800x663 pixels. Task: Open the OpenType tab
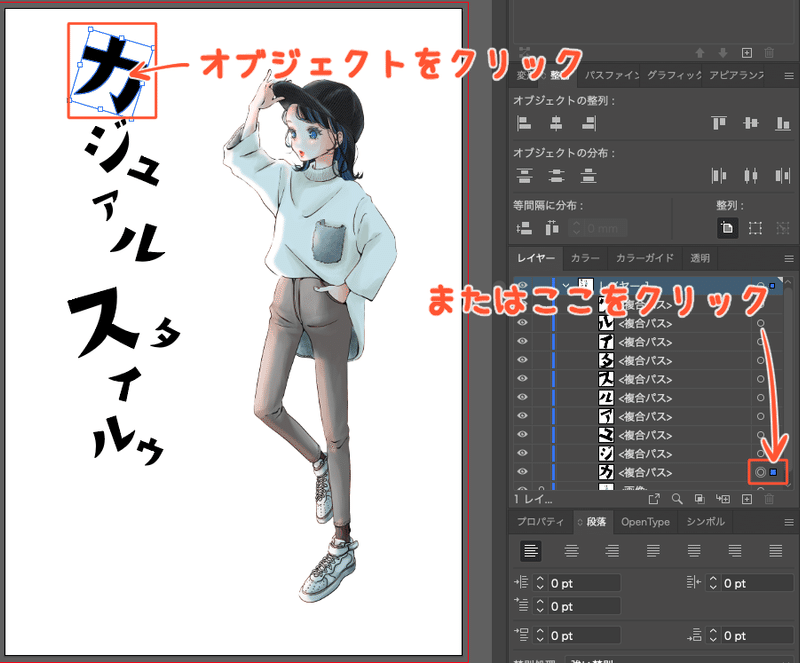(645, 522)
